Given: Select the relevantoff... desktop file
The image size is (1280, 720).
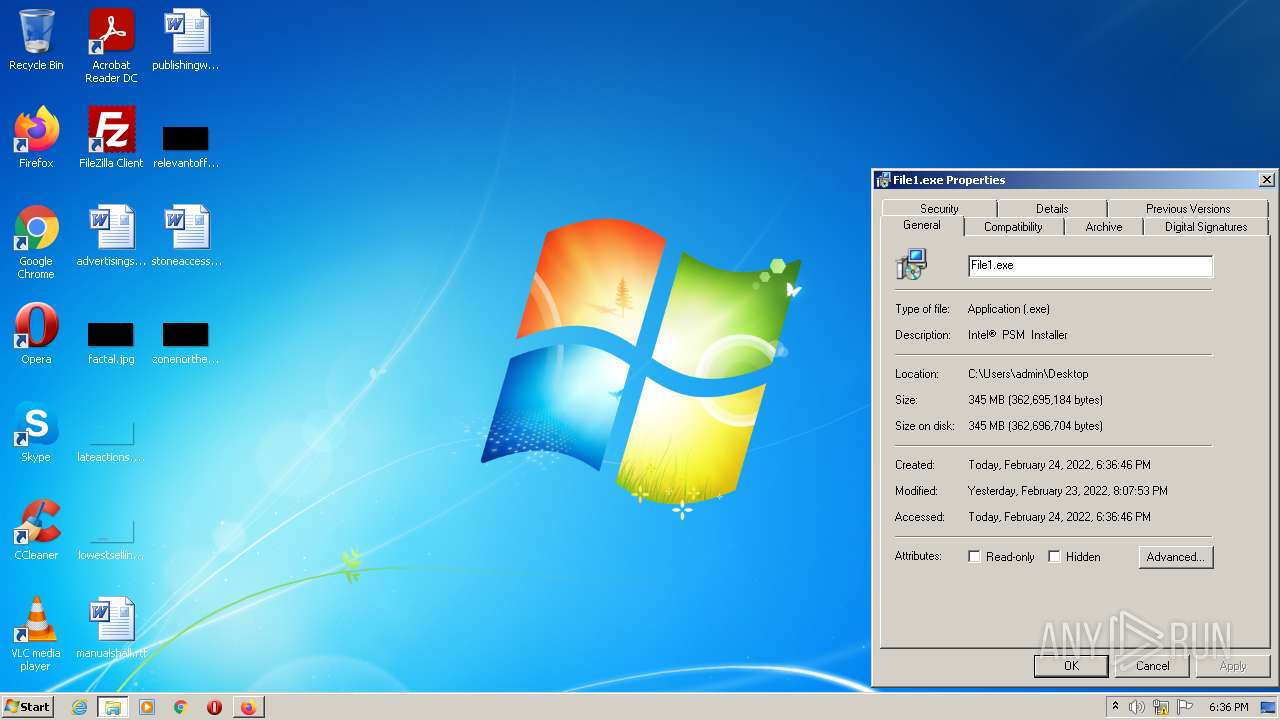Looking at the screenshot, I should (x=186, y=146).
